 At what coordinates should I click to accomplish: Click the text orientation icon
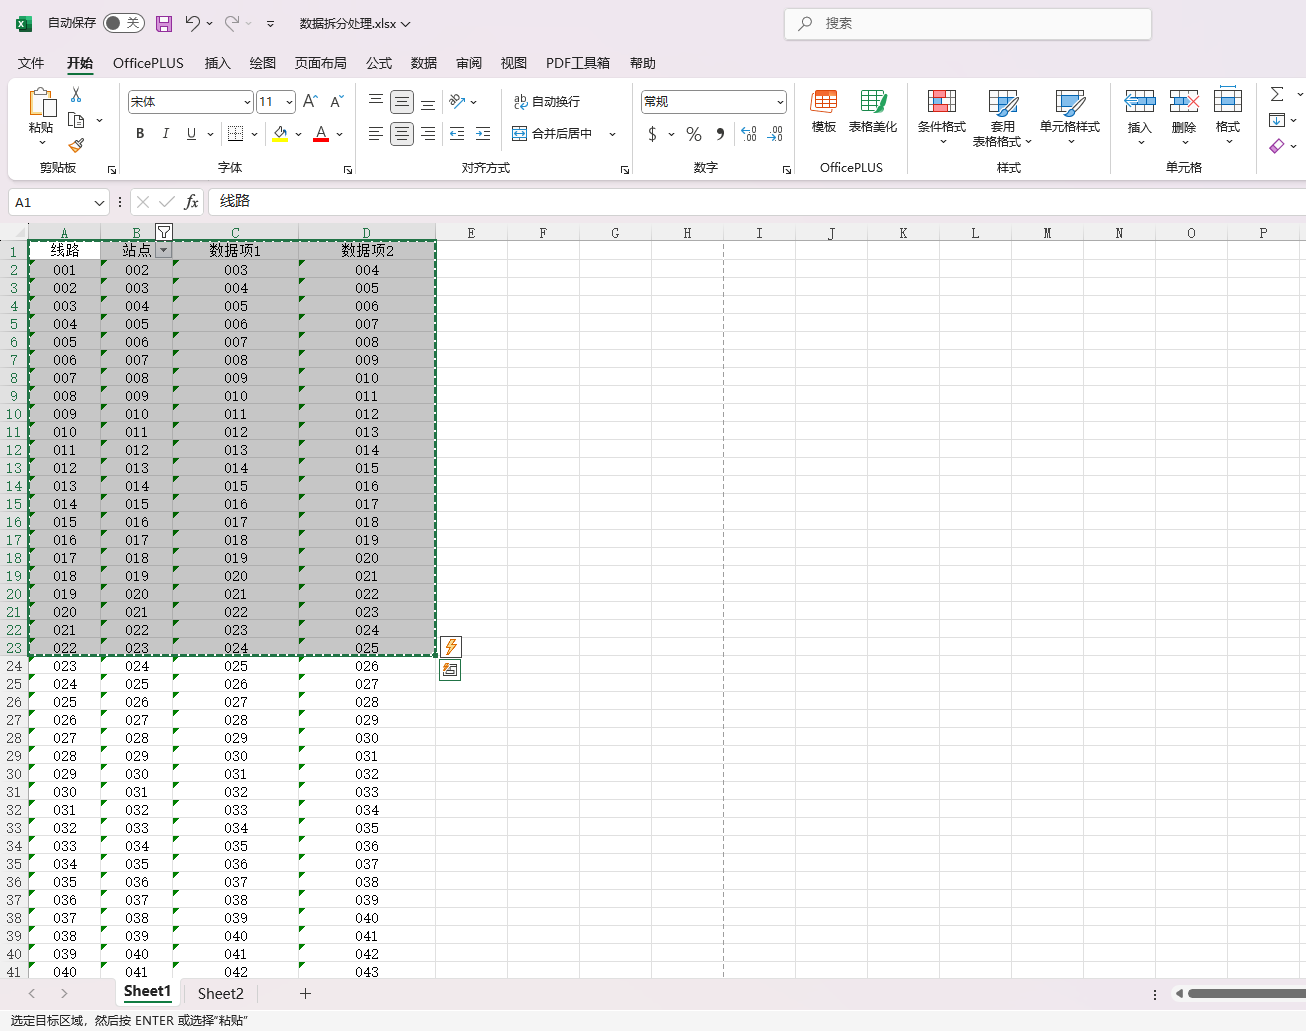pos(458,101)
